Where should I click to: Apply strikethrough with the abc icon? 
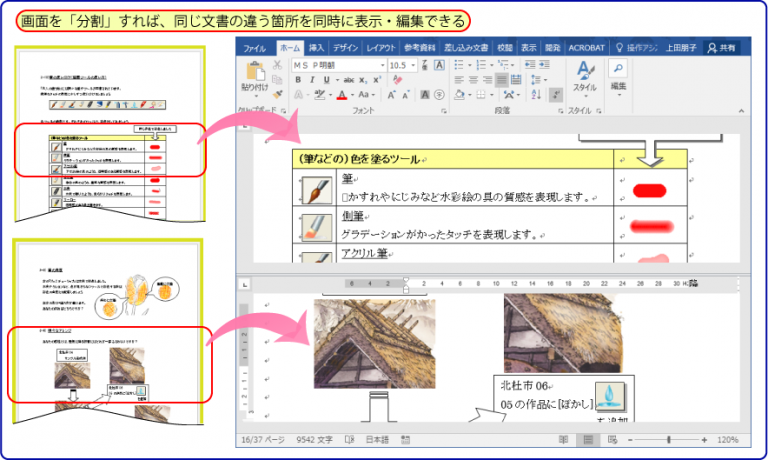click(x=349, y=80)
